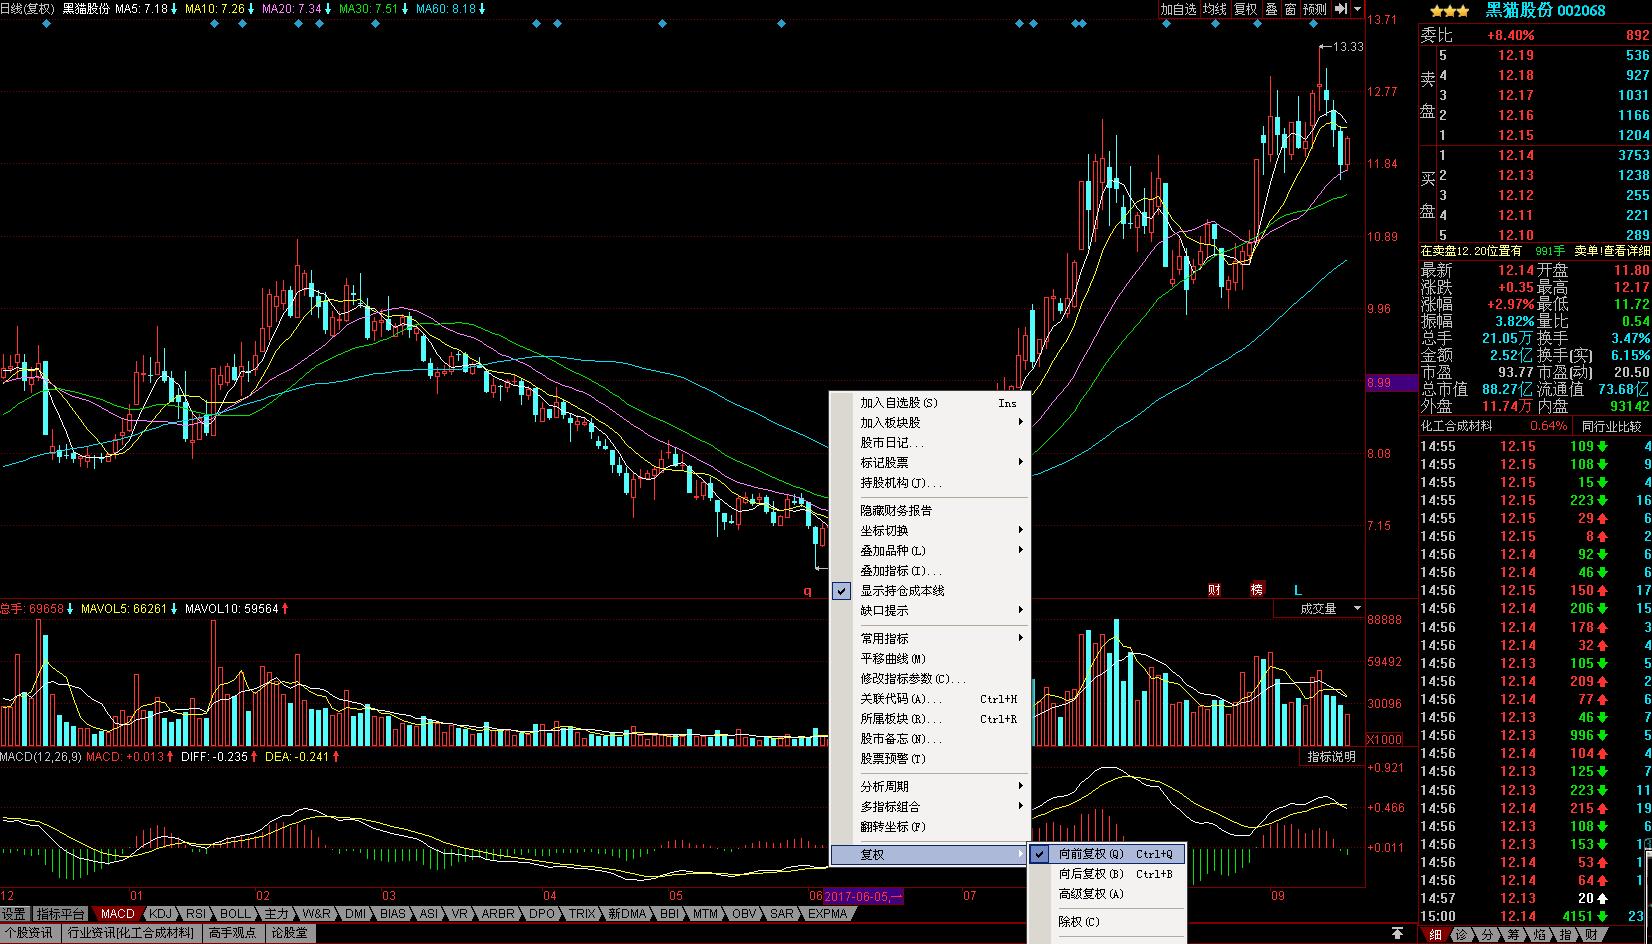Click the 叠 overlay toolbar icon
The width and height of the screenshot is (1652, 944).
[x=1271, y=9]
